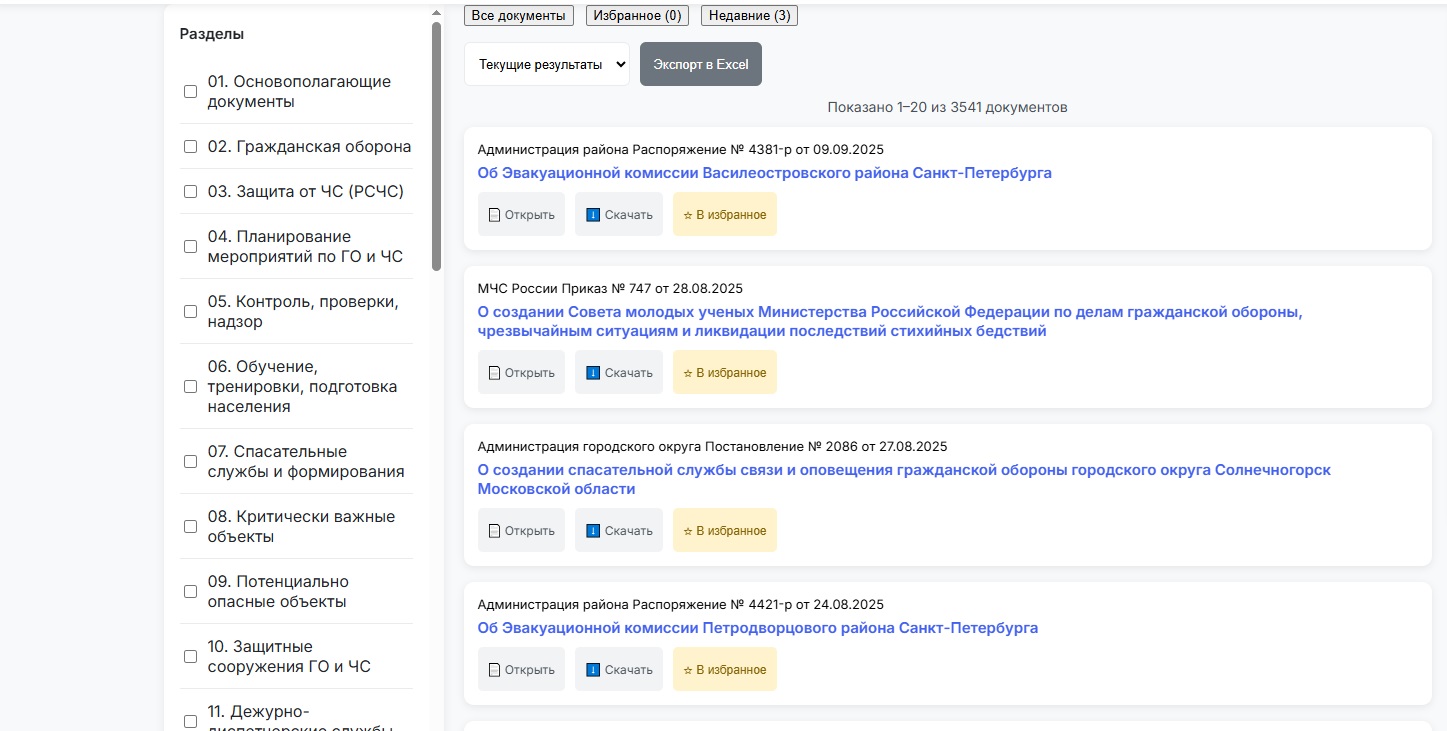Download МЧС России Приказ № 747
The width and height of the screenshot is (1447, 731).
(x=618, y=372)
